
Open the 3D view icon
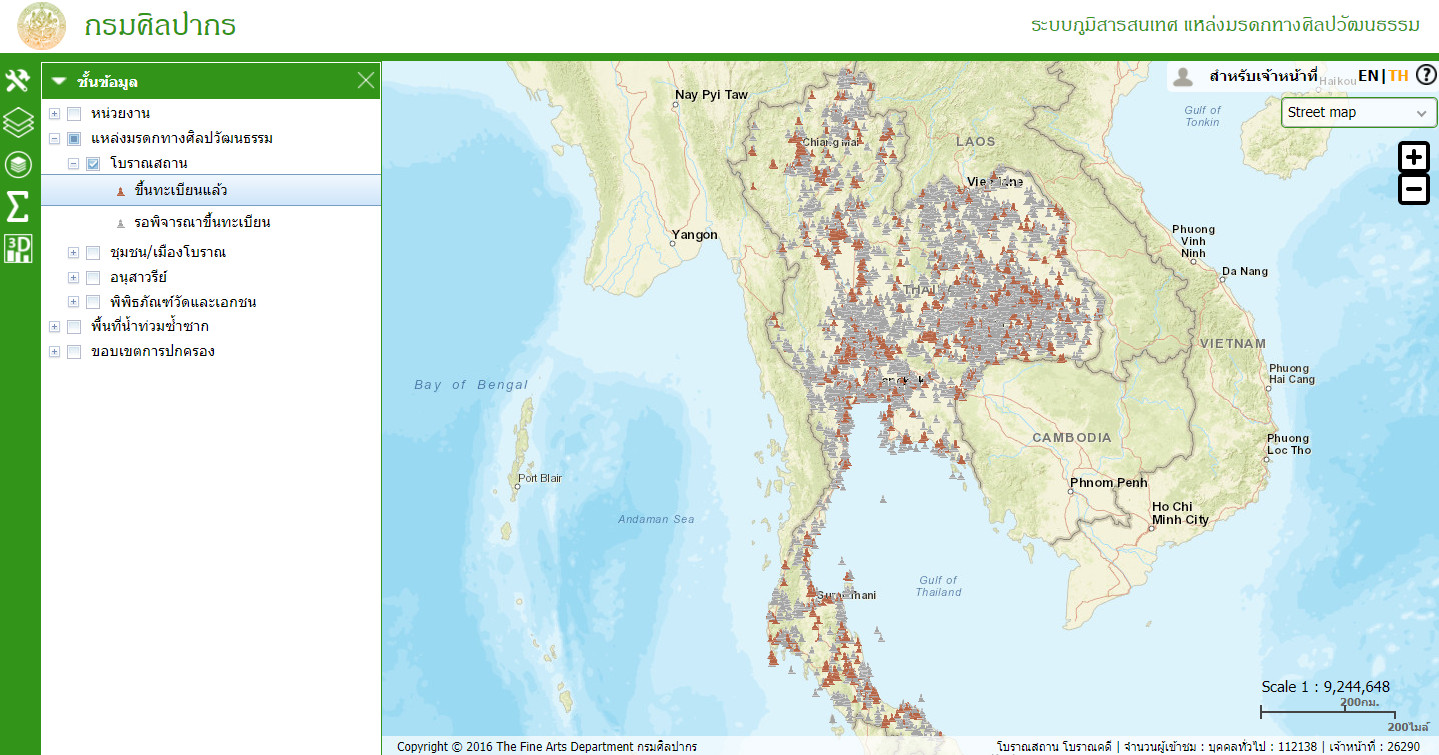[x=18, y=249]
